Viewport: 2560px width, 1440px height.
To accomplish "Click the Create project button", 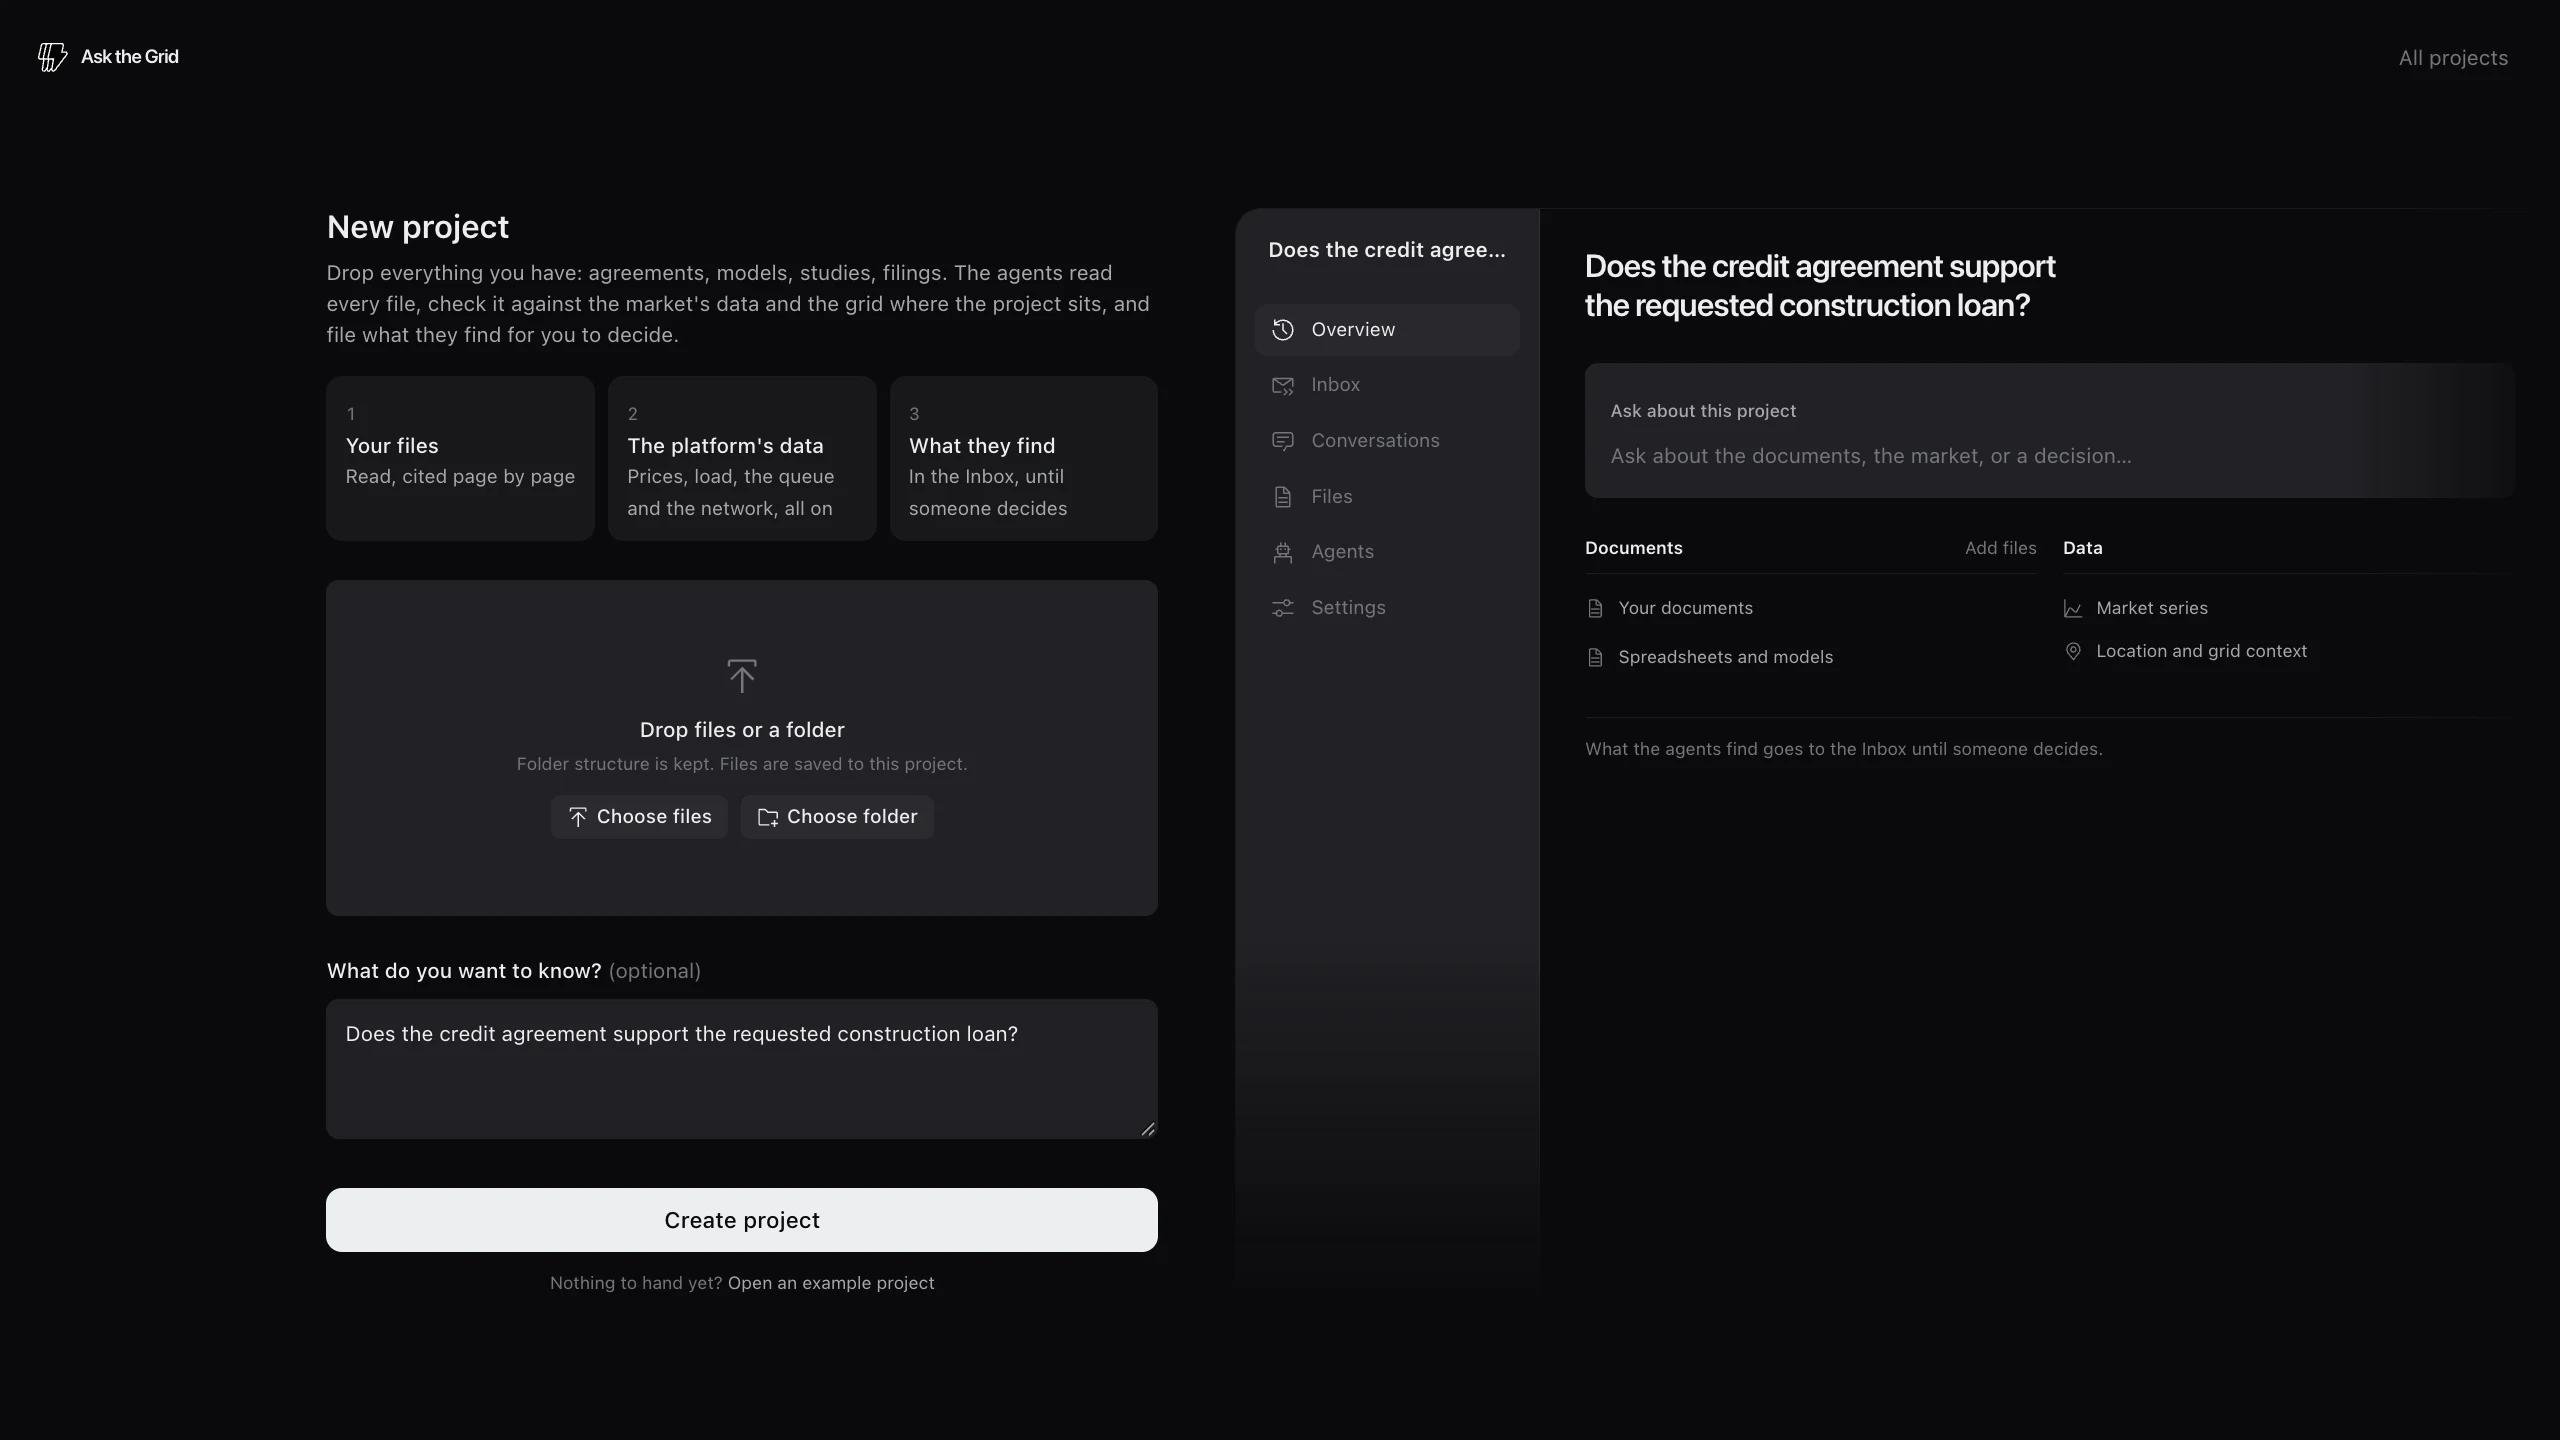I will click(x=742, y=1220).
